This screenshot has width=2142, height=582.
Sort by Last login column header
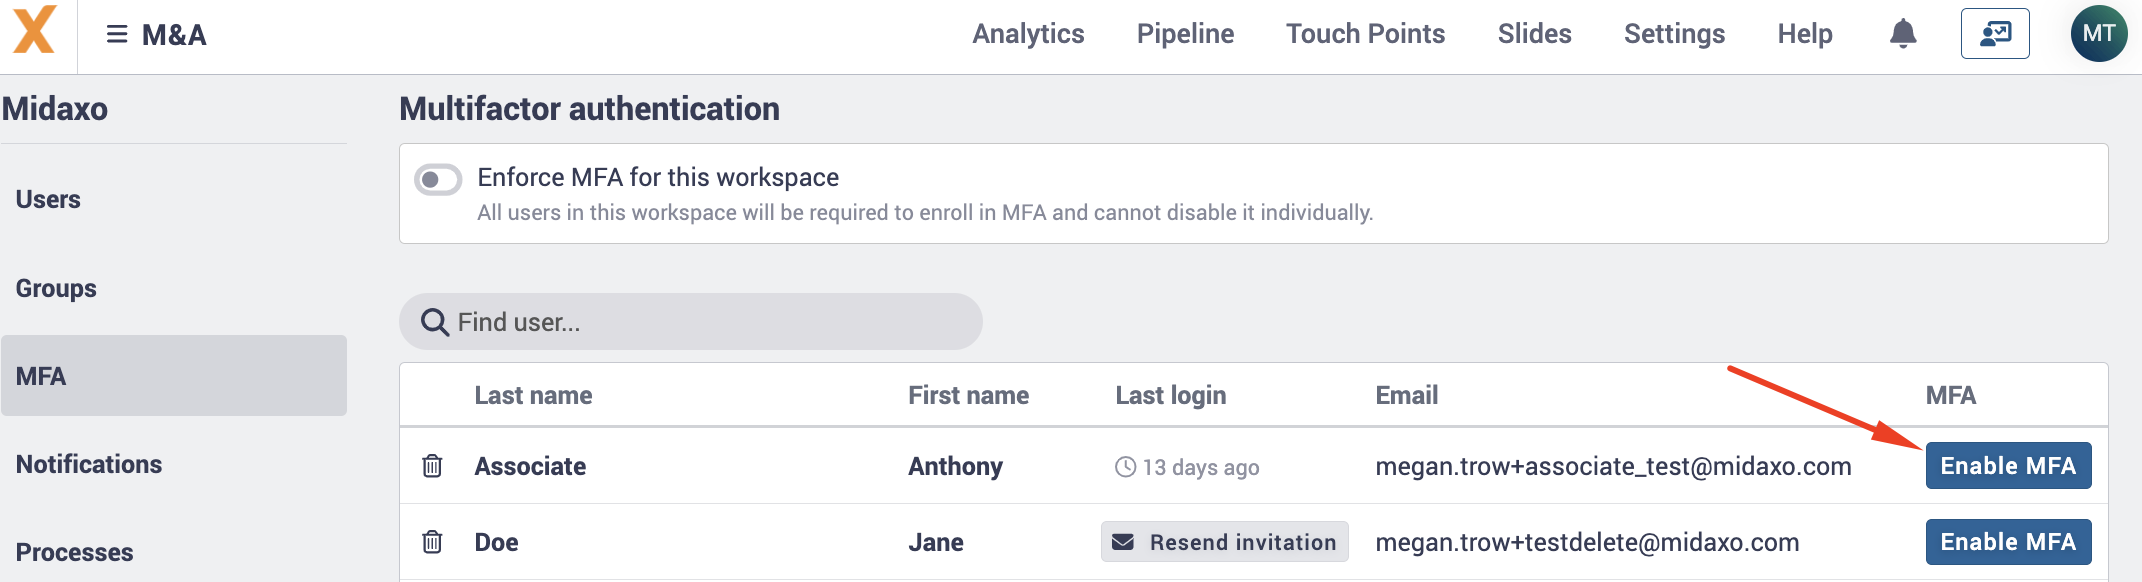click(1171, 396)
